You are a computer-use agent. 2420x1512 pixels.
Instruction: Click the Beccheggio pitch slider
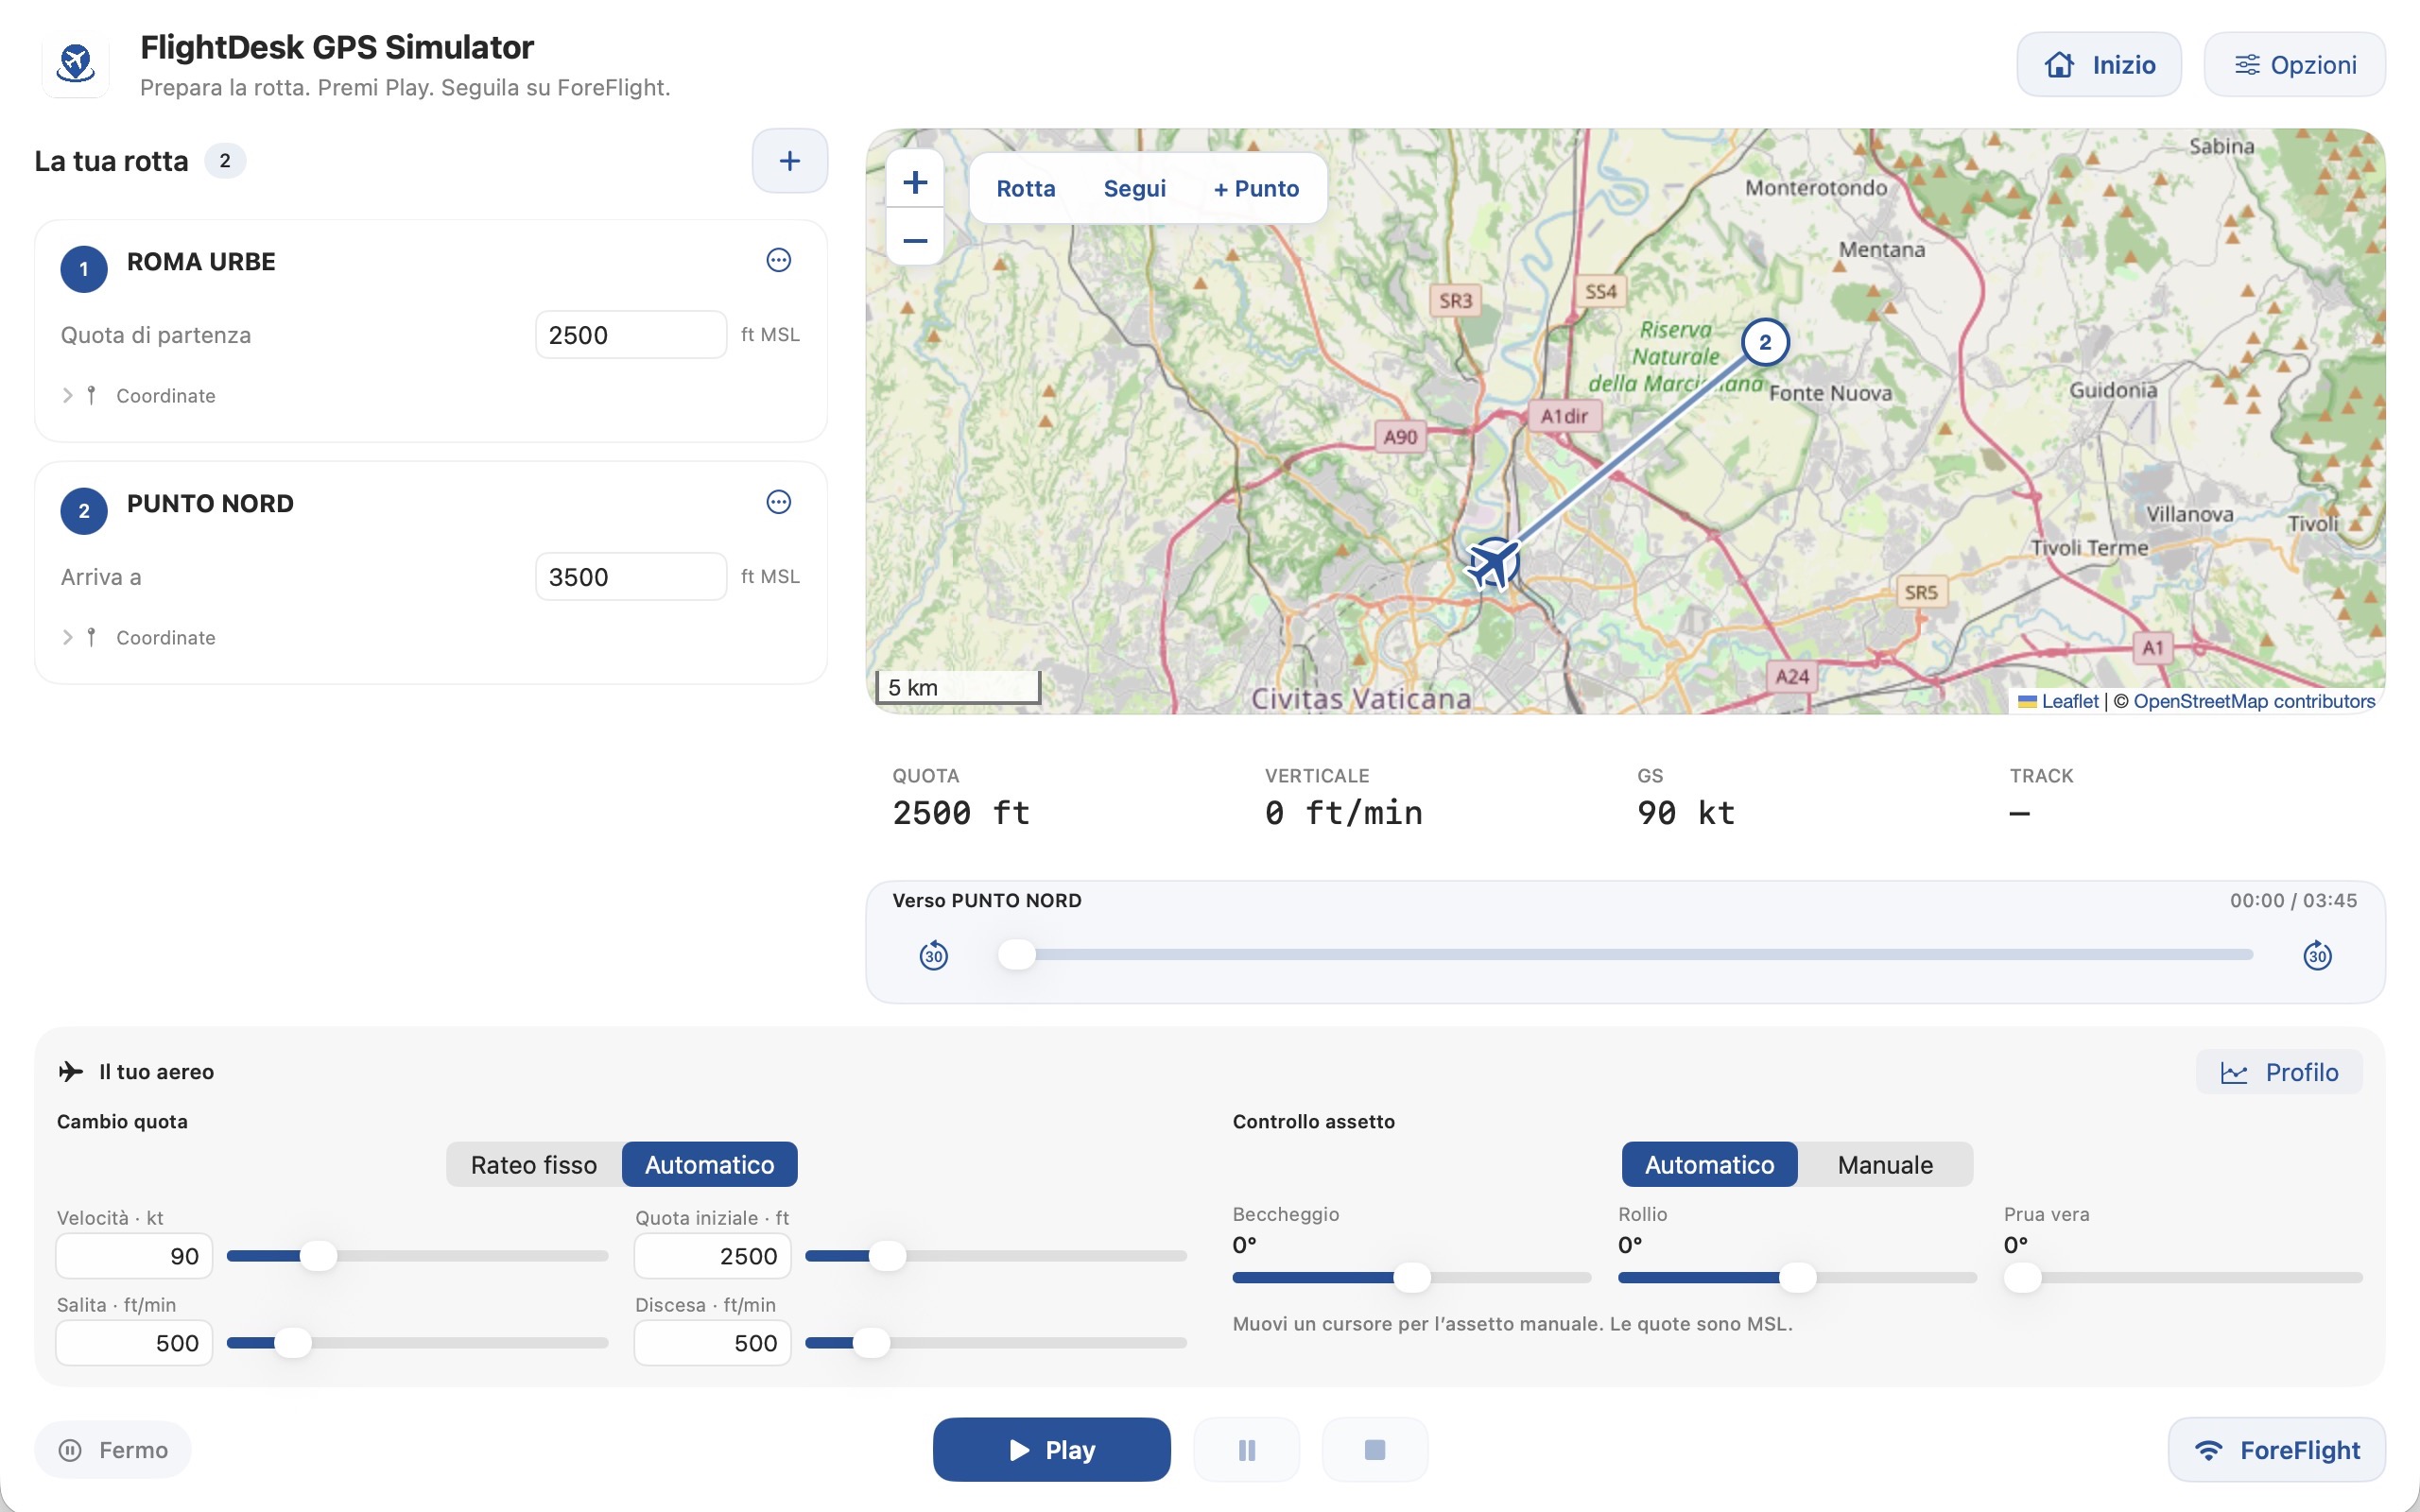tap(1412, 1277)
